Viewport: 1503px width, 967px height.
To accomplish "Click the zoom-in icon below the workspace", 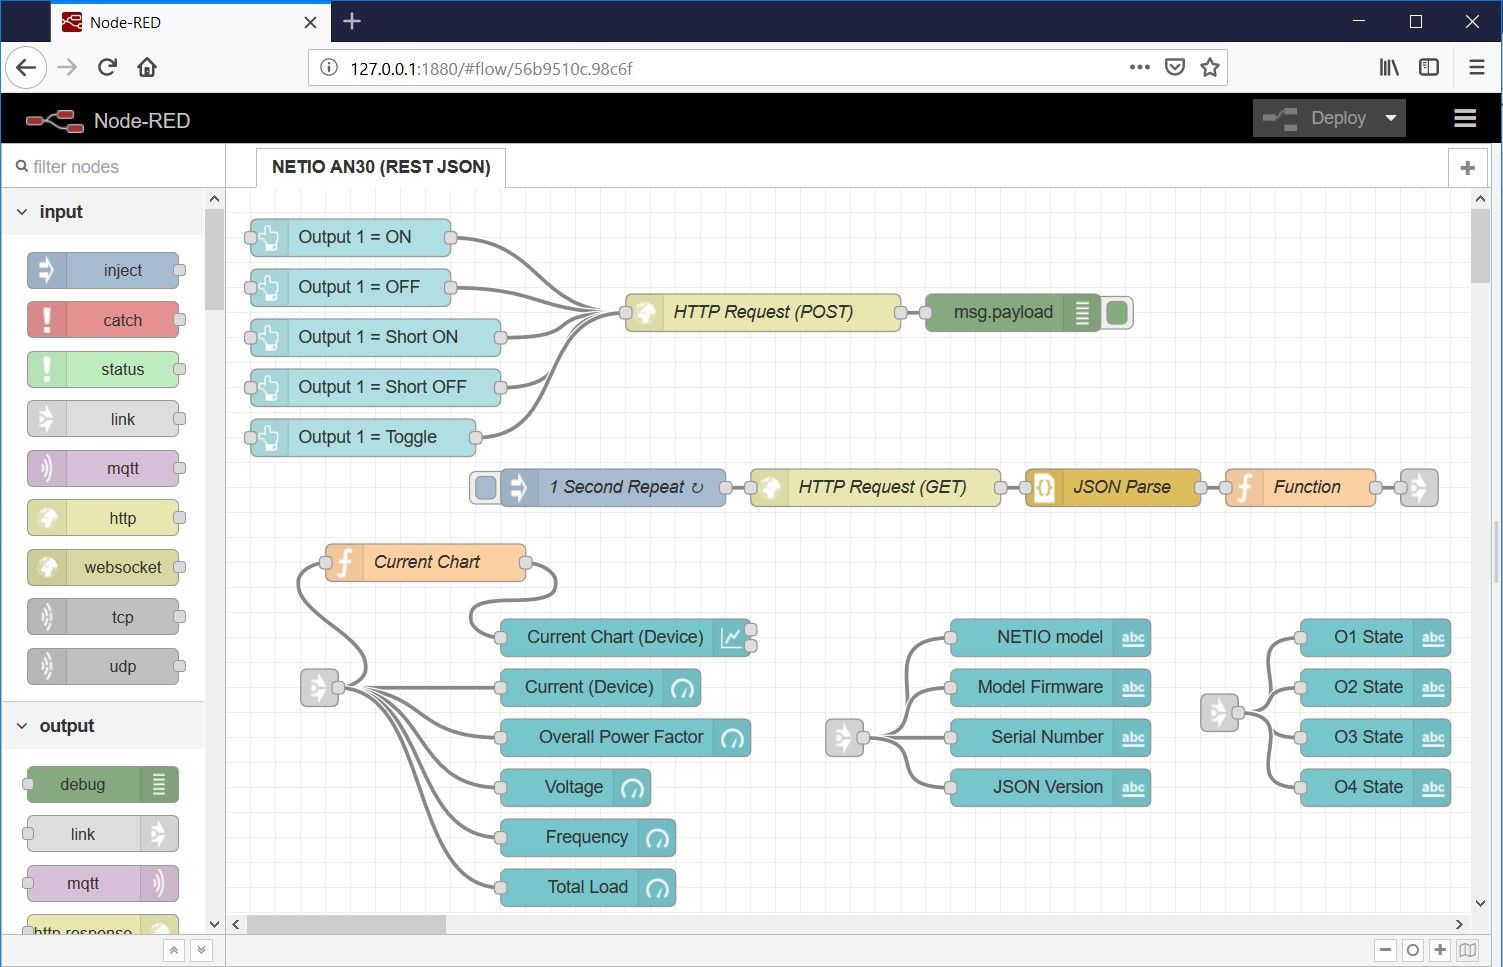I will pos(1439,949).
